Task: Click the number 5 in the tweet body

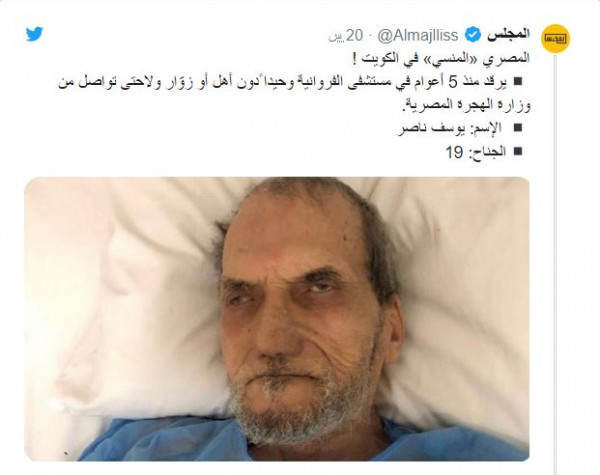Action: pos(453,82)
